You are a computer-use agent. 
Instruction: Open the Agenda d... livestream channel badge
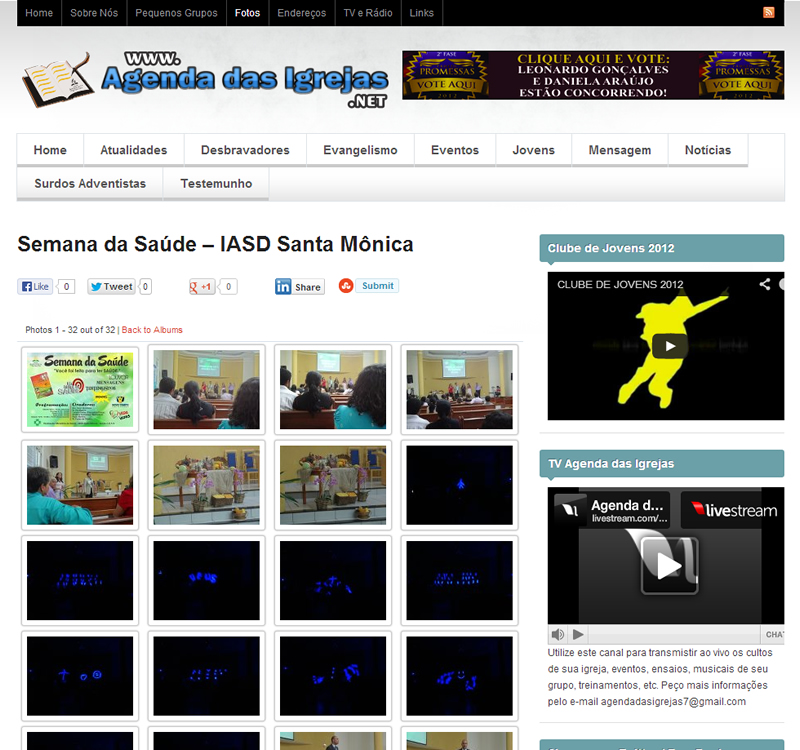(x=612, y=511)
